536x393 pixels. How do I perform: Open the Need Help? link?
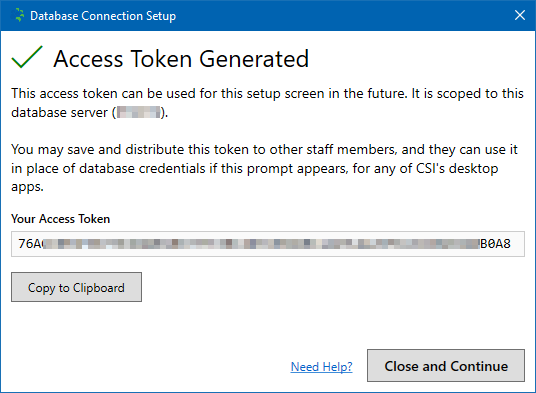pyautogui.click(x=321, y=367)
